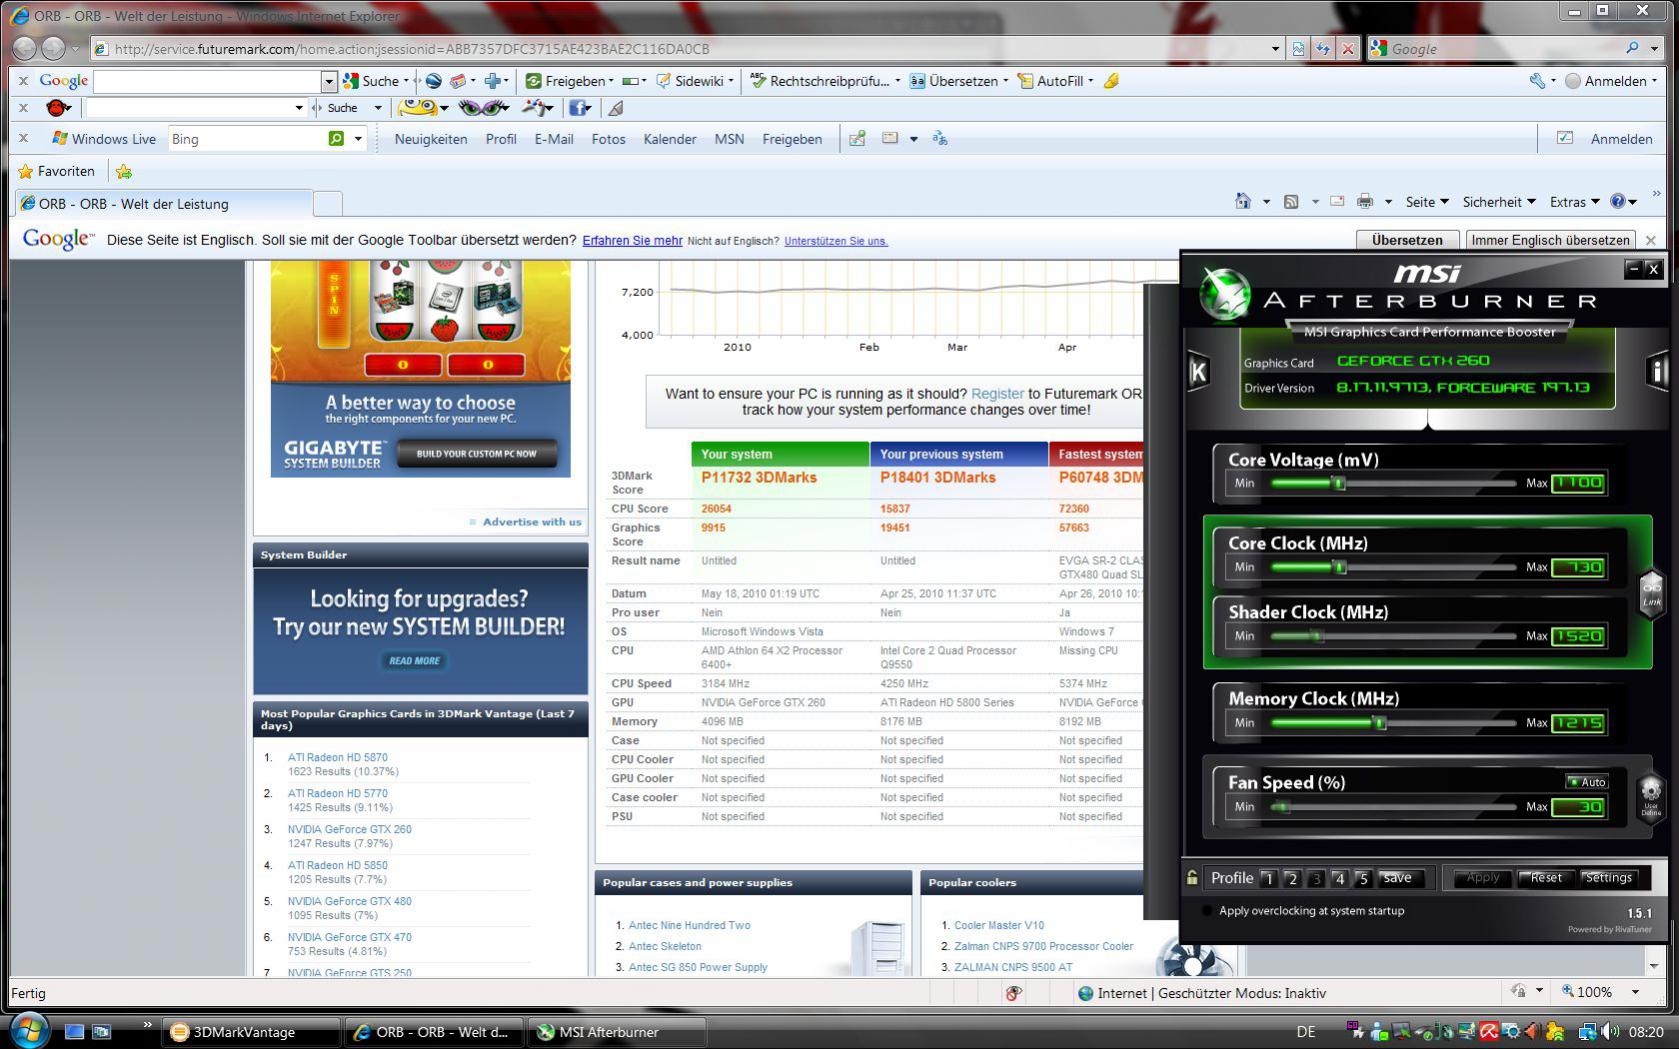This screenshot has width=1679, height=1049.
Task: Open Google toolbar wrench options
Action: (x=1537, y=81)
